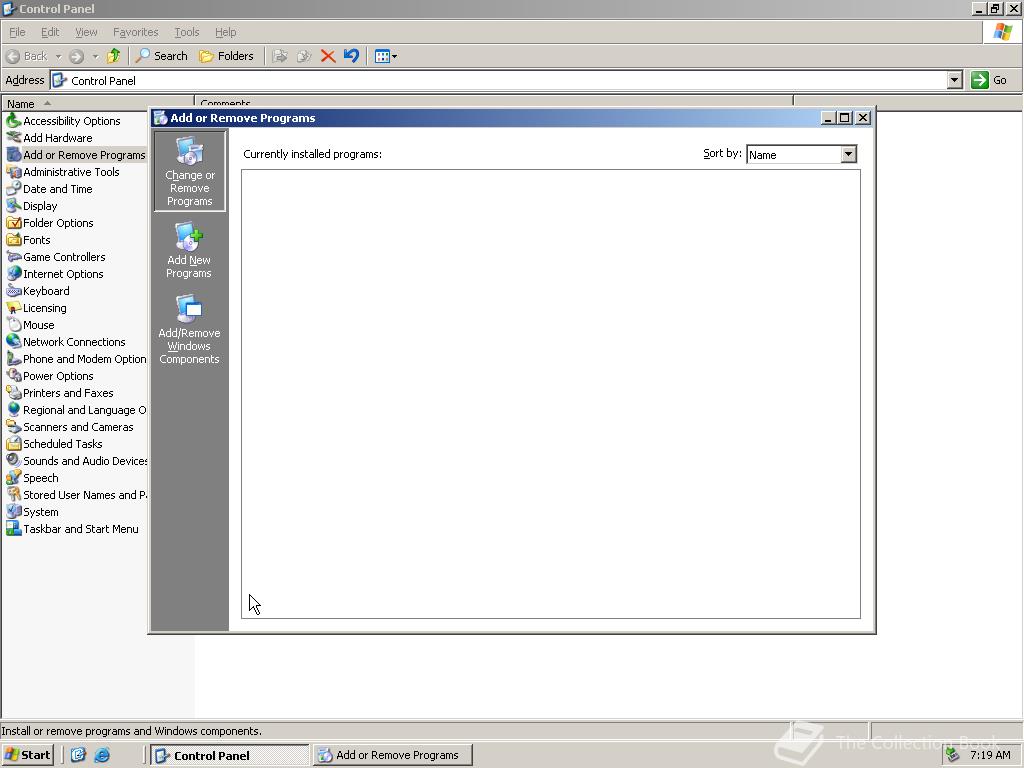Open the Favorites menu
This screenshot has width=1024, height=768.
pos(135,32)
